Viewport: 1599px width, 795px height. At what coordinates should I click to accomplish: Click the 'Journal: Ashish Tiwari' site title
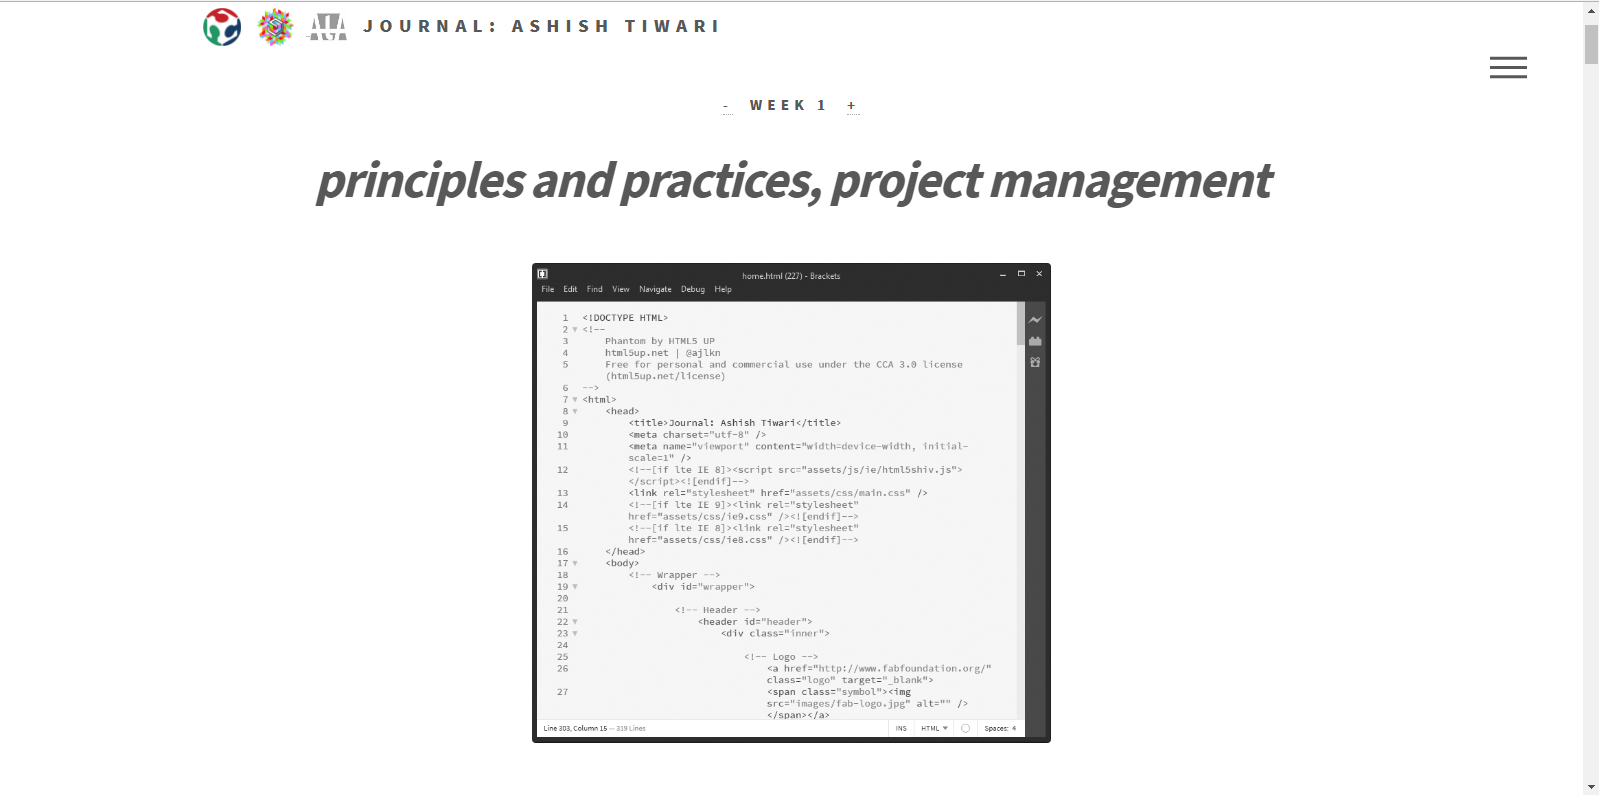pyautogui.click(x=541, y=27)
